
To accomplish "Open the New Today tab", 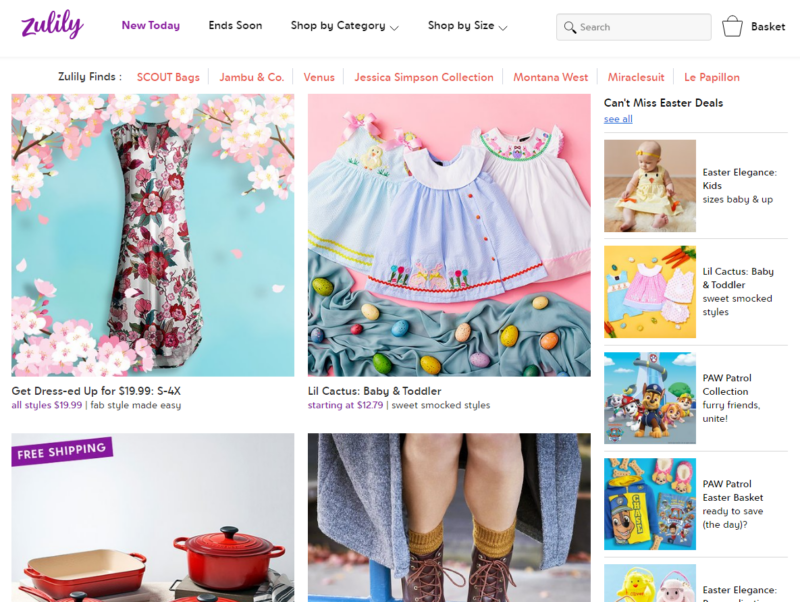I will pyautogui.click(x=151, y=26).
